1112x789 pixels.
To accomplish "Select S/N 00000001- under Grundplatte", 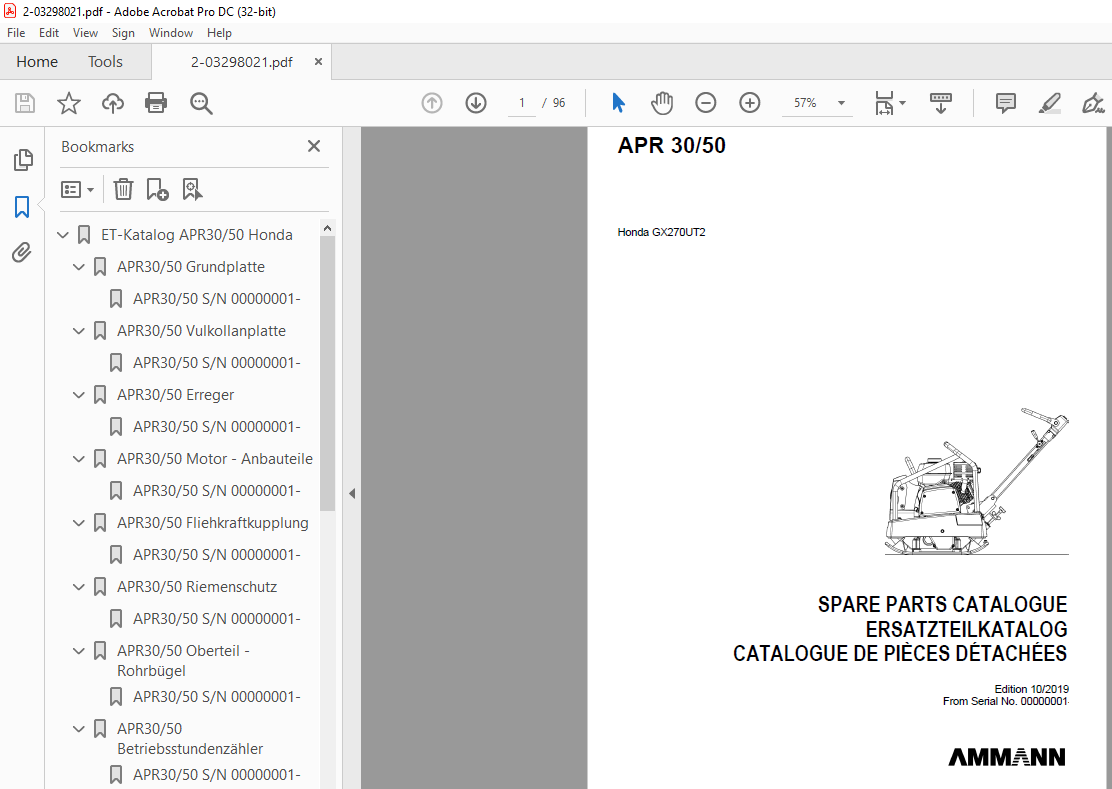I will 217,299.
